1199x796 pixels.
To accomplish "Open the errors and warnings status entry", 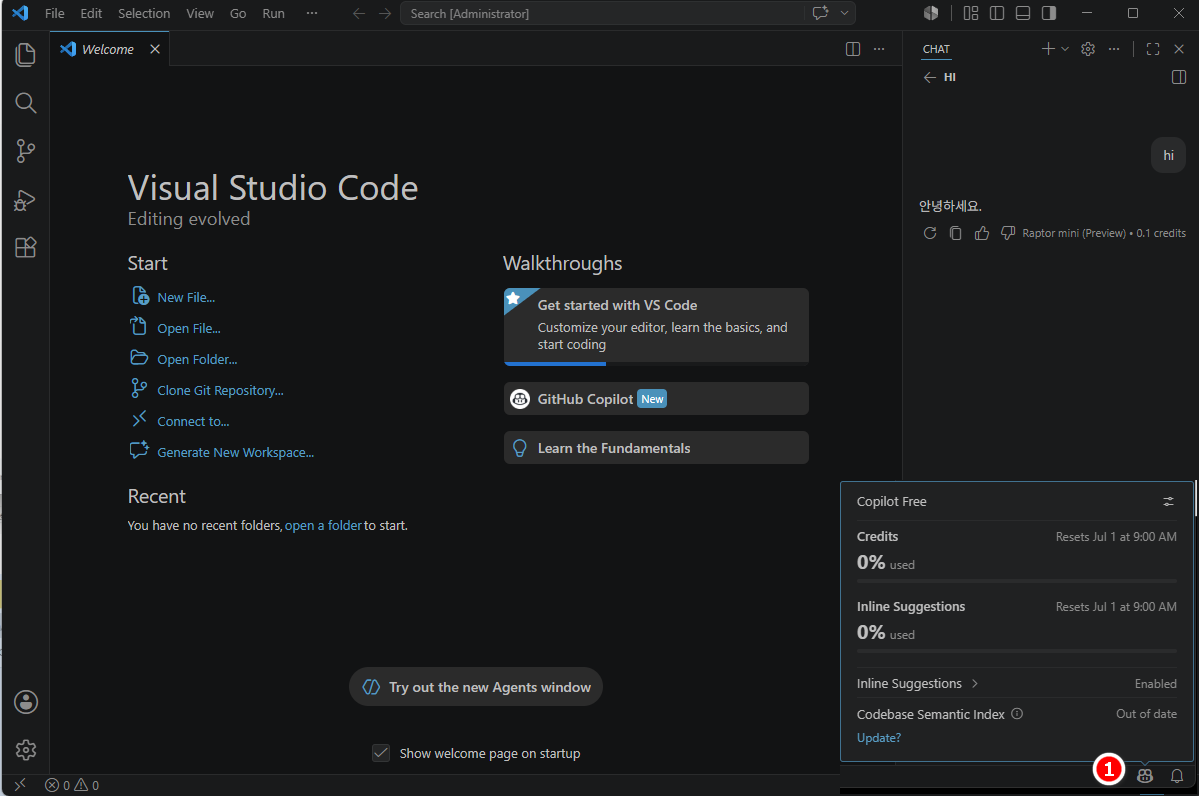I will 72,785.
